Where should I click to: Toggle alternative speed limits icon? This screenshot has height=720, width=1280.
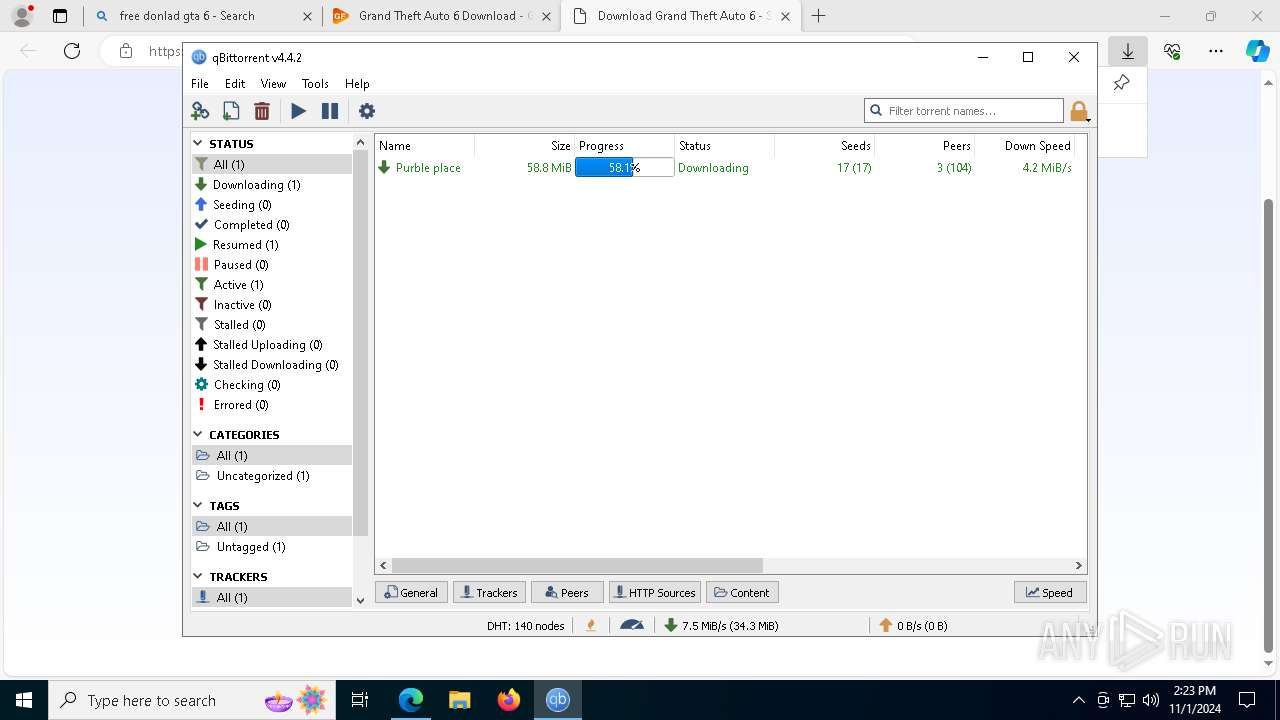pyautogui.click(x=632, y=625)
